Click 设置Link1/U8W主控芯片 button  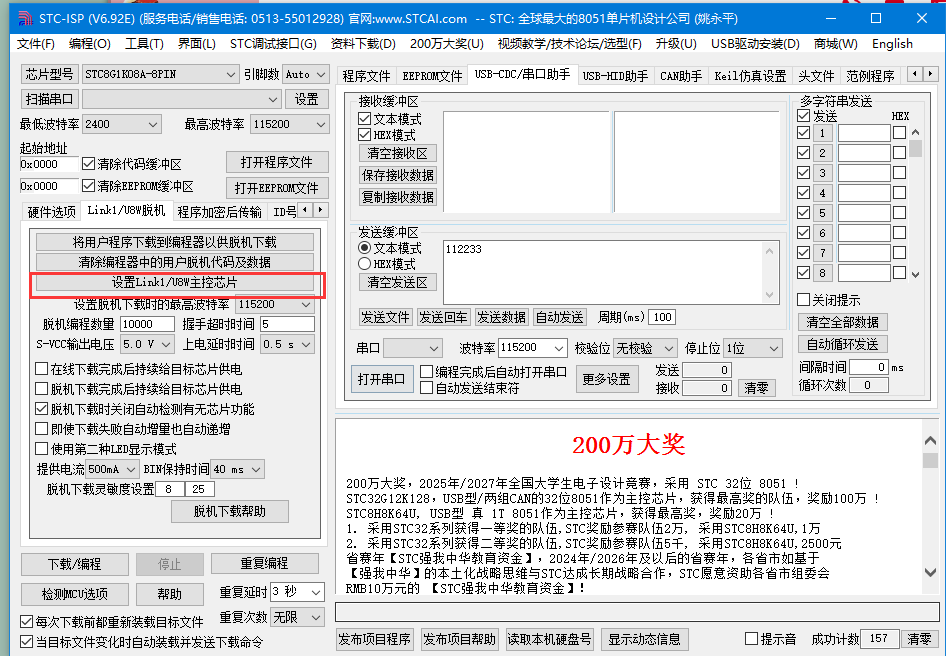click(175, 282)
